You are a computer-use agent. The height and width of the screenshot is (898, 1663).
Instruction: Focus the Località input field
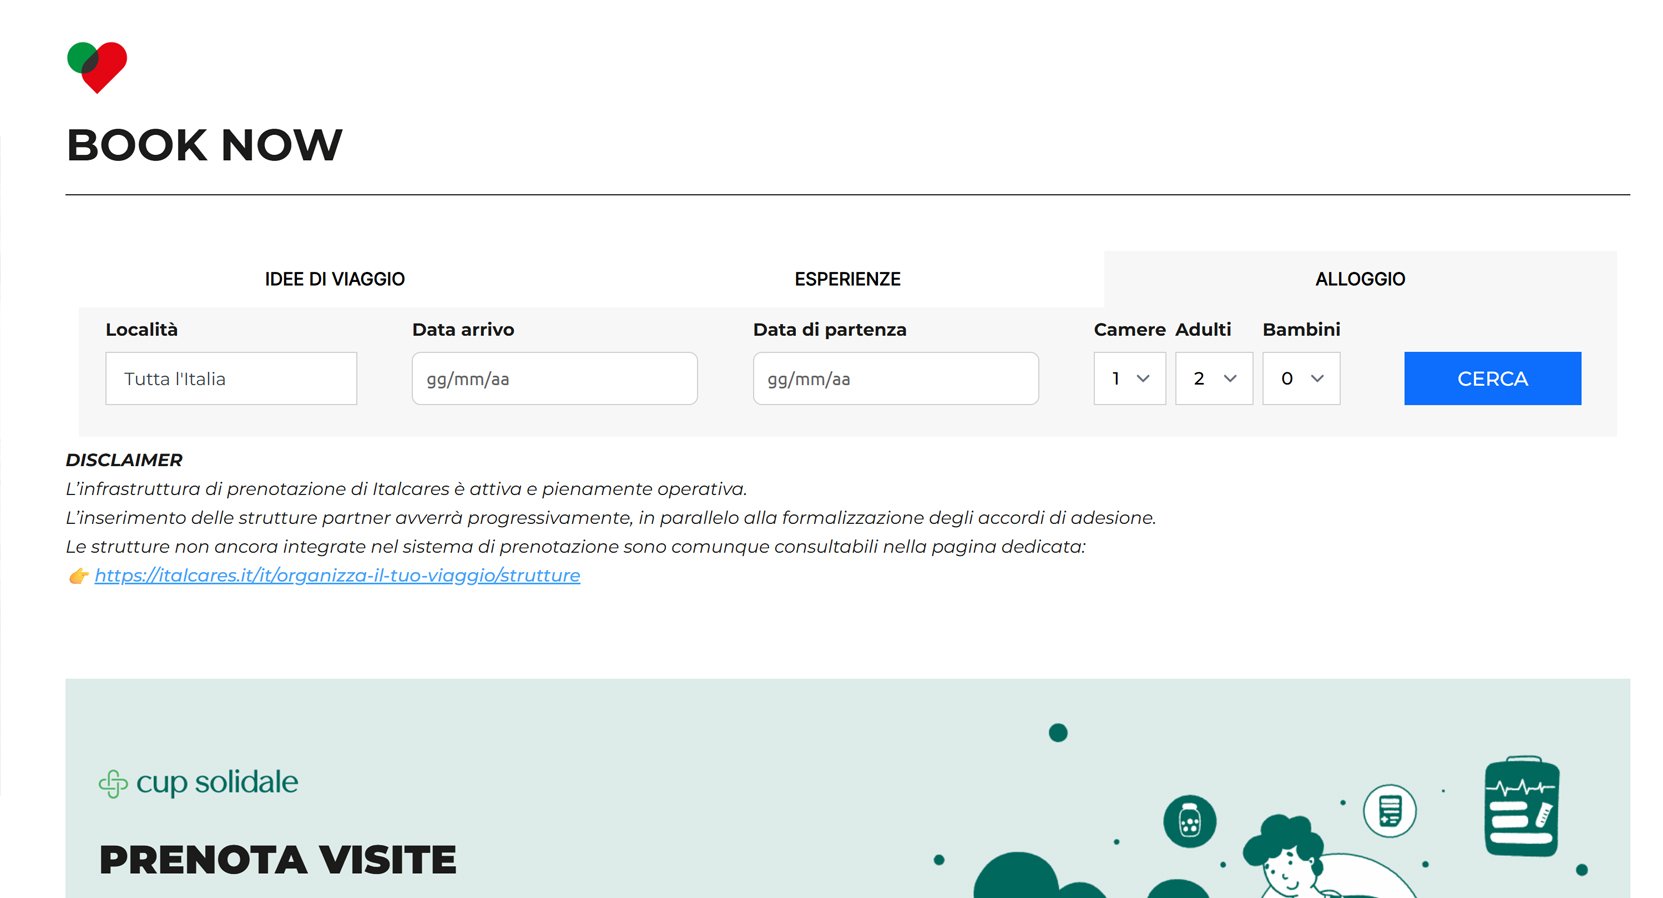click(x=231, y=378)
